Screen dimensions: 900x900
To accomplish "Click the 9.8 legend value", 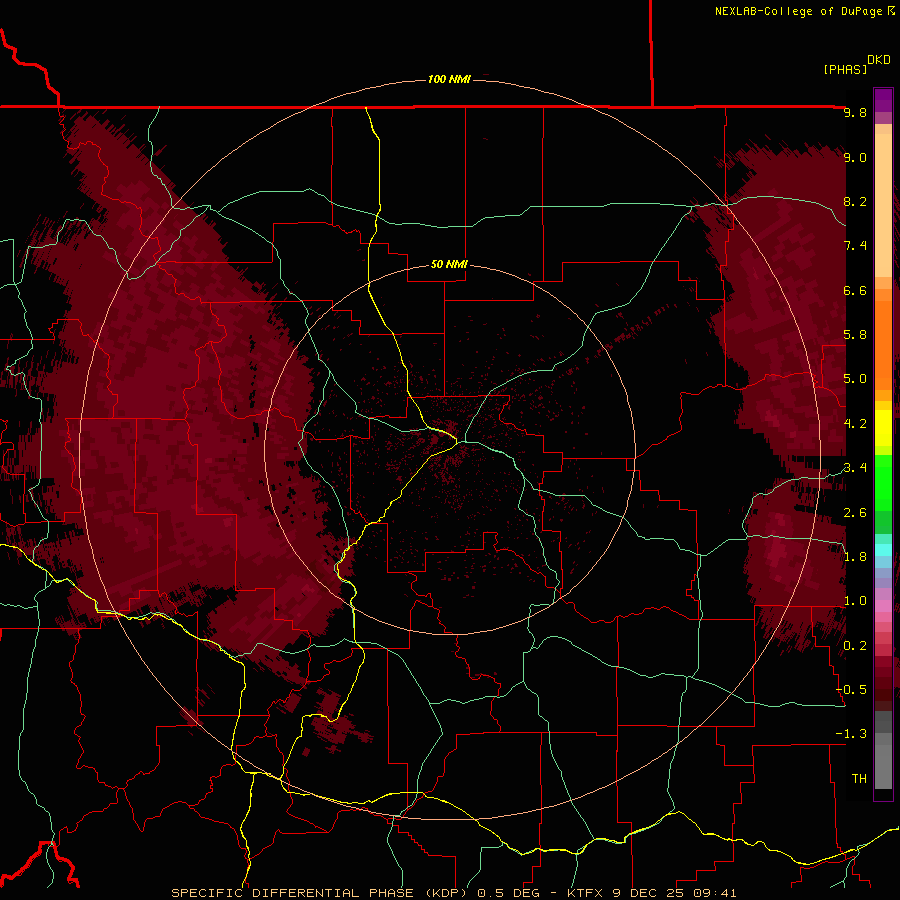I will pyautogui.click(x=855, y=112).
